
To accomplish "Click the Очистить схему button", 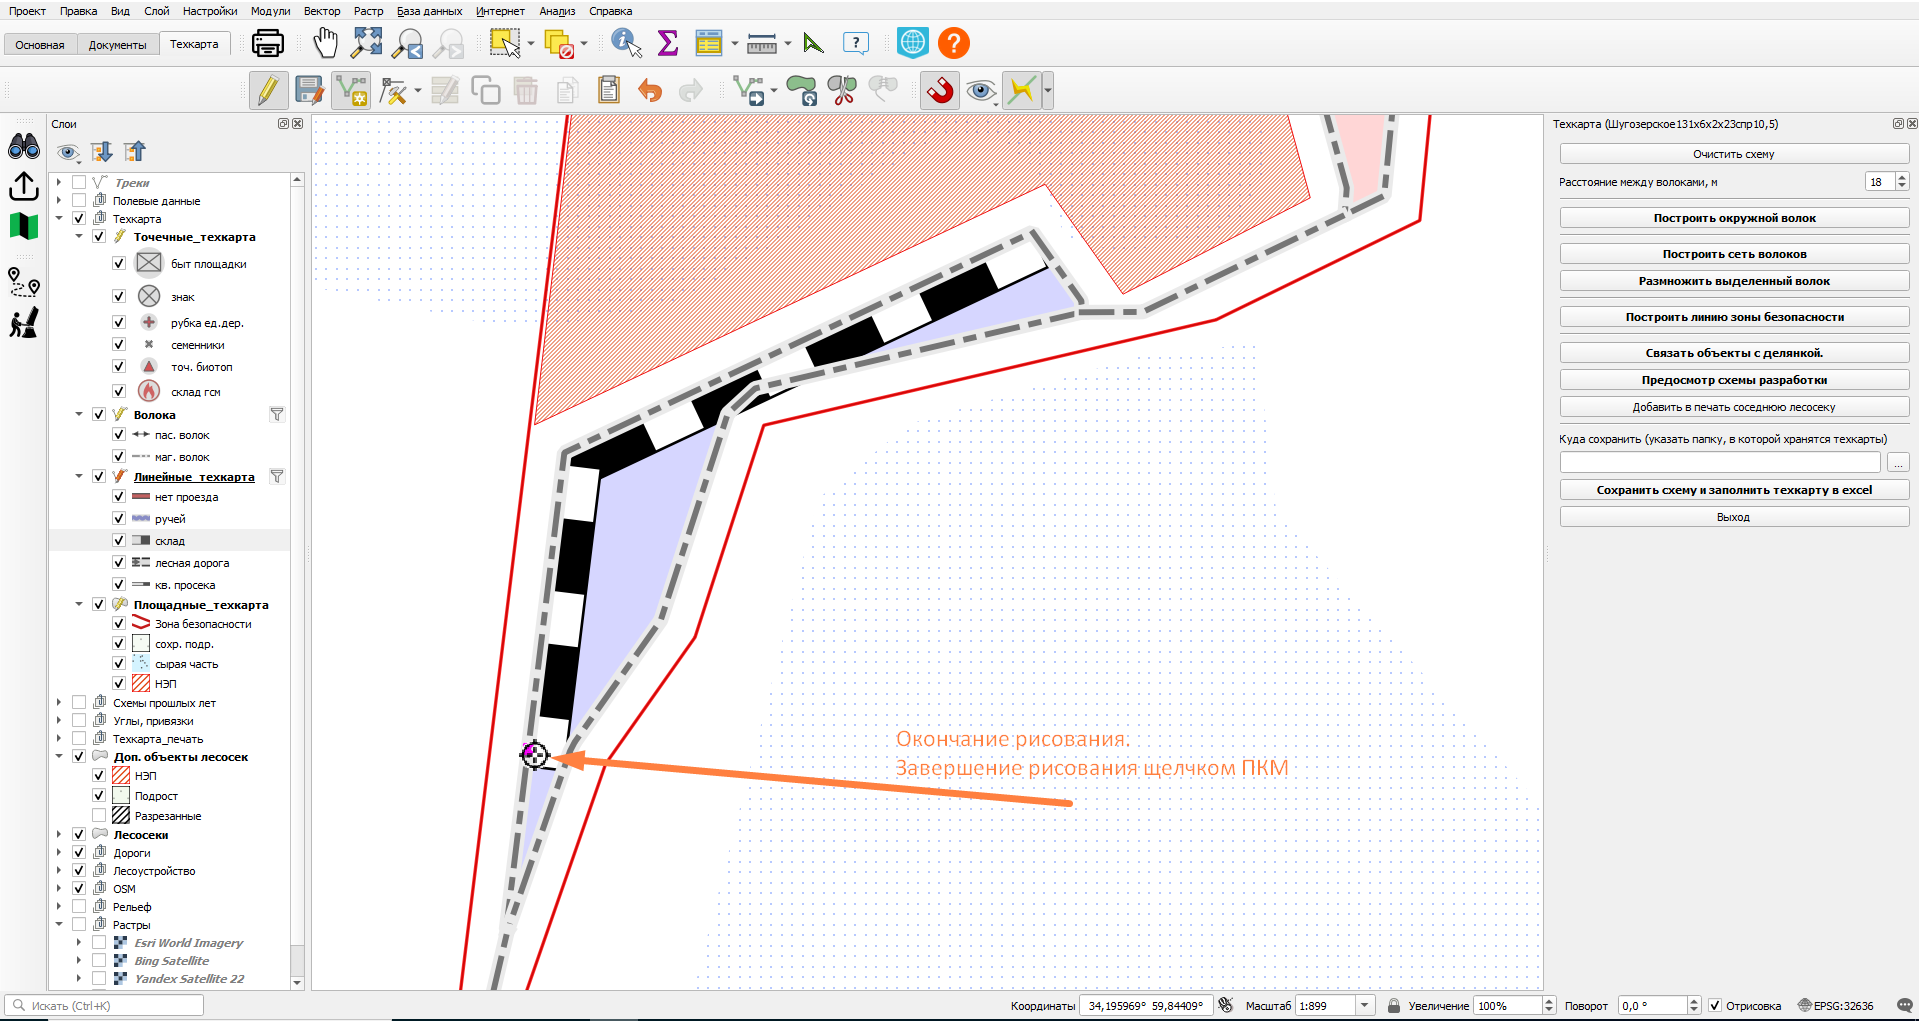I will click(x=1734, y=154).
